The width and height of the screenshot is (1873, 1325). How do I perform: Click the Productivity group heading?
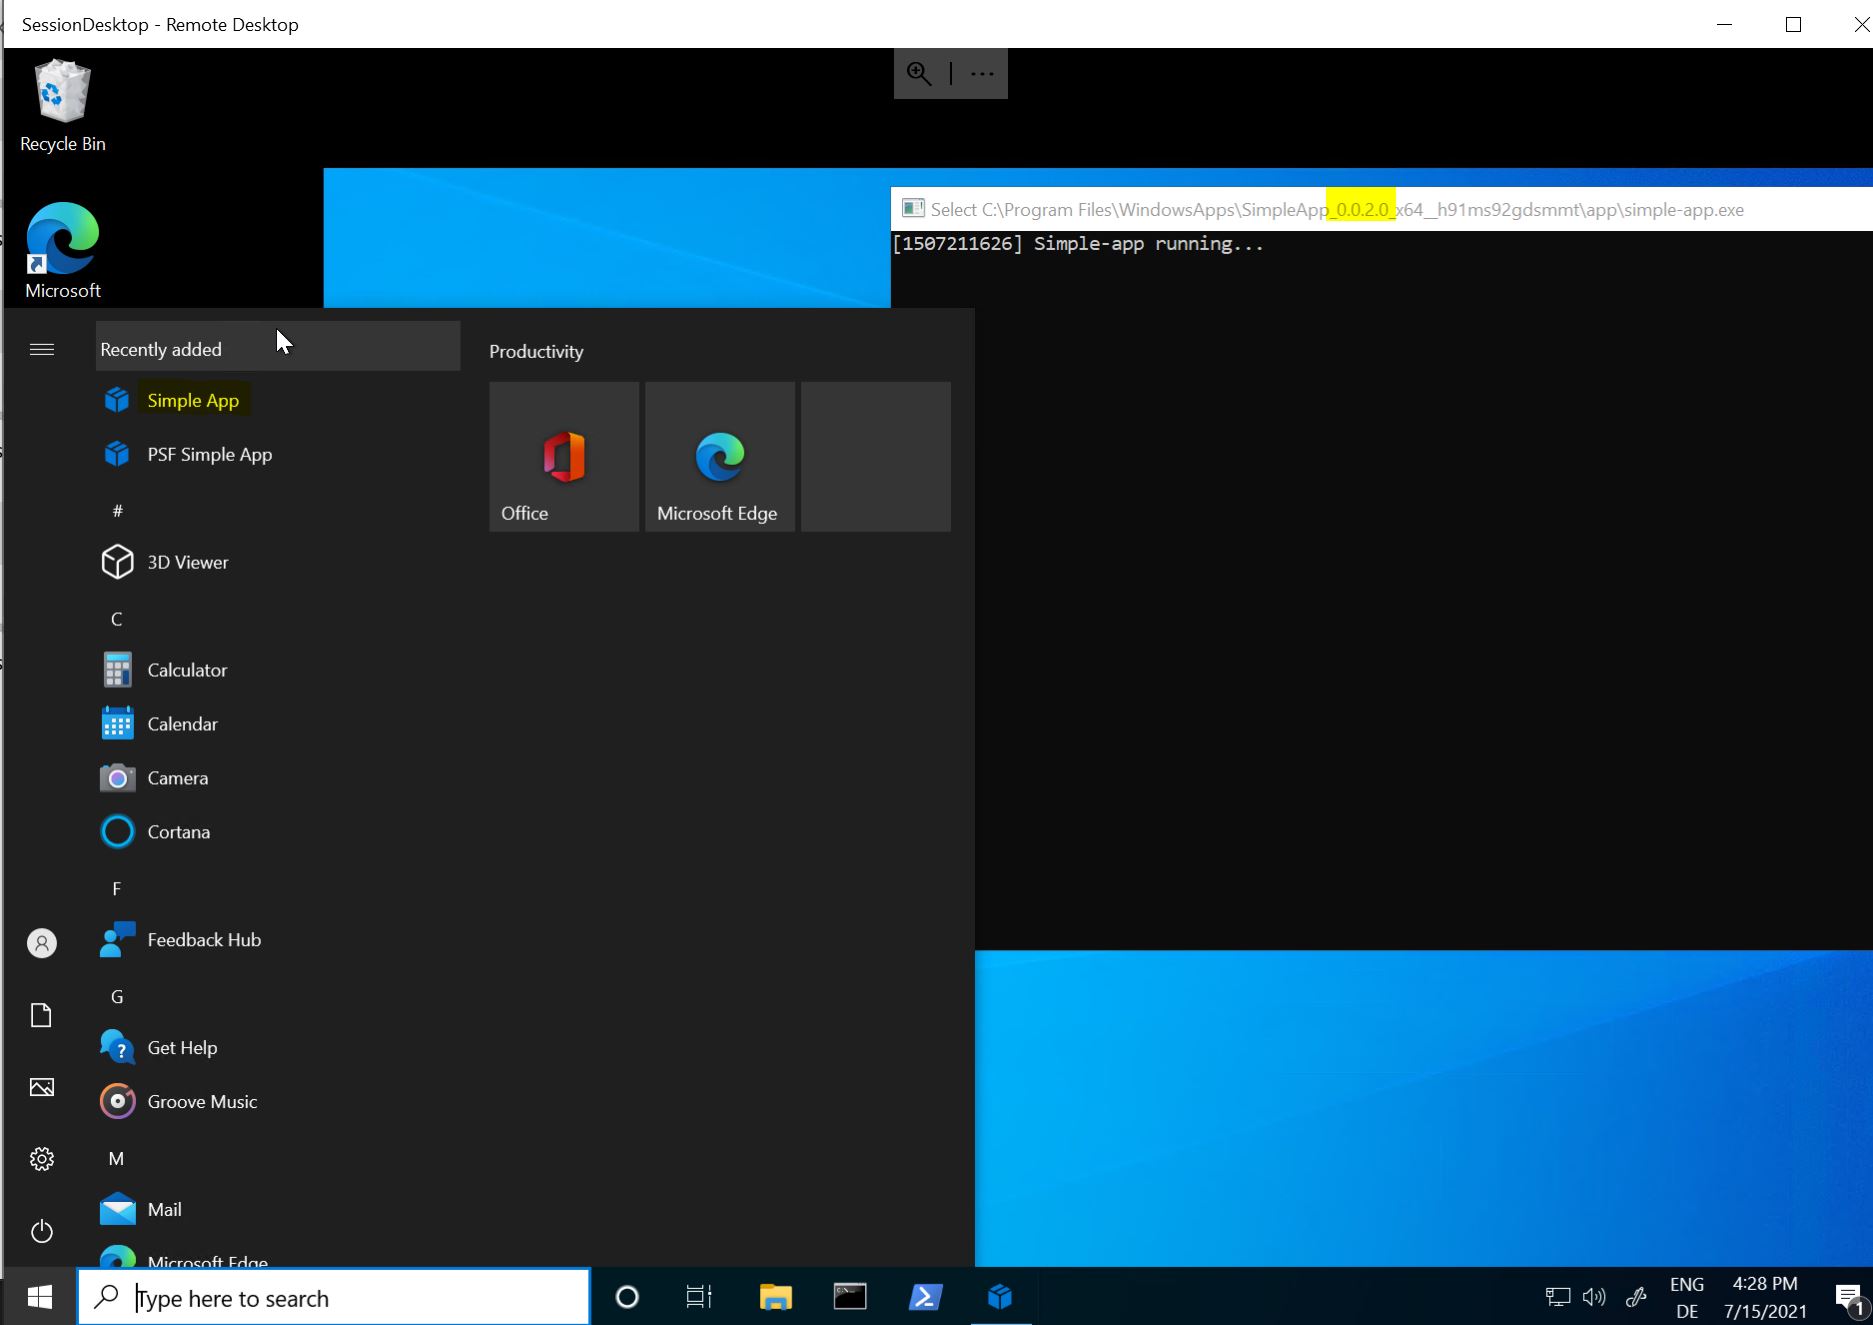536,351
